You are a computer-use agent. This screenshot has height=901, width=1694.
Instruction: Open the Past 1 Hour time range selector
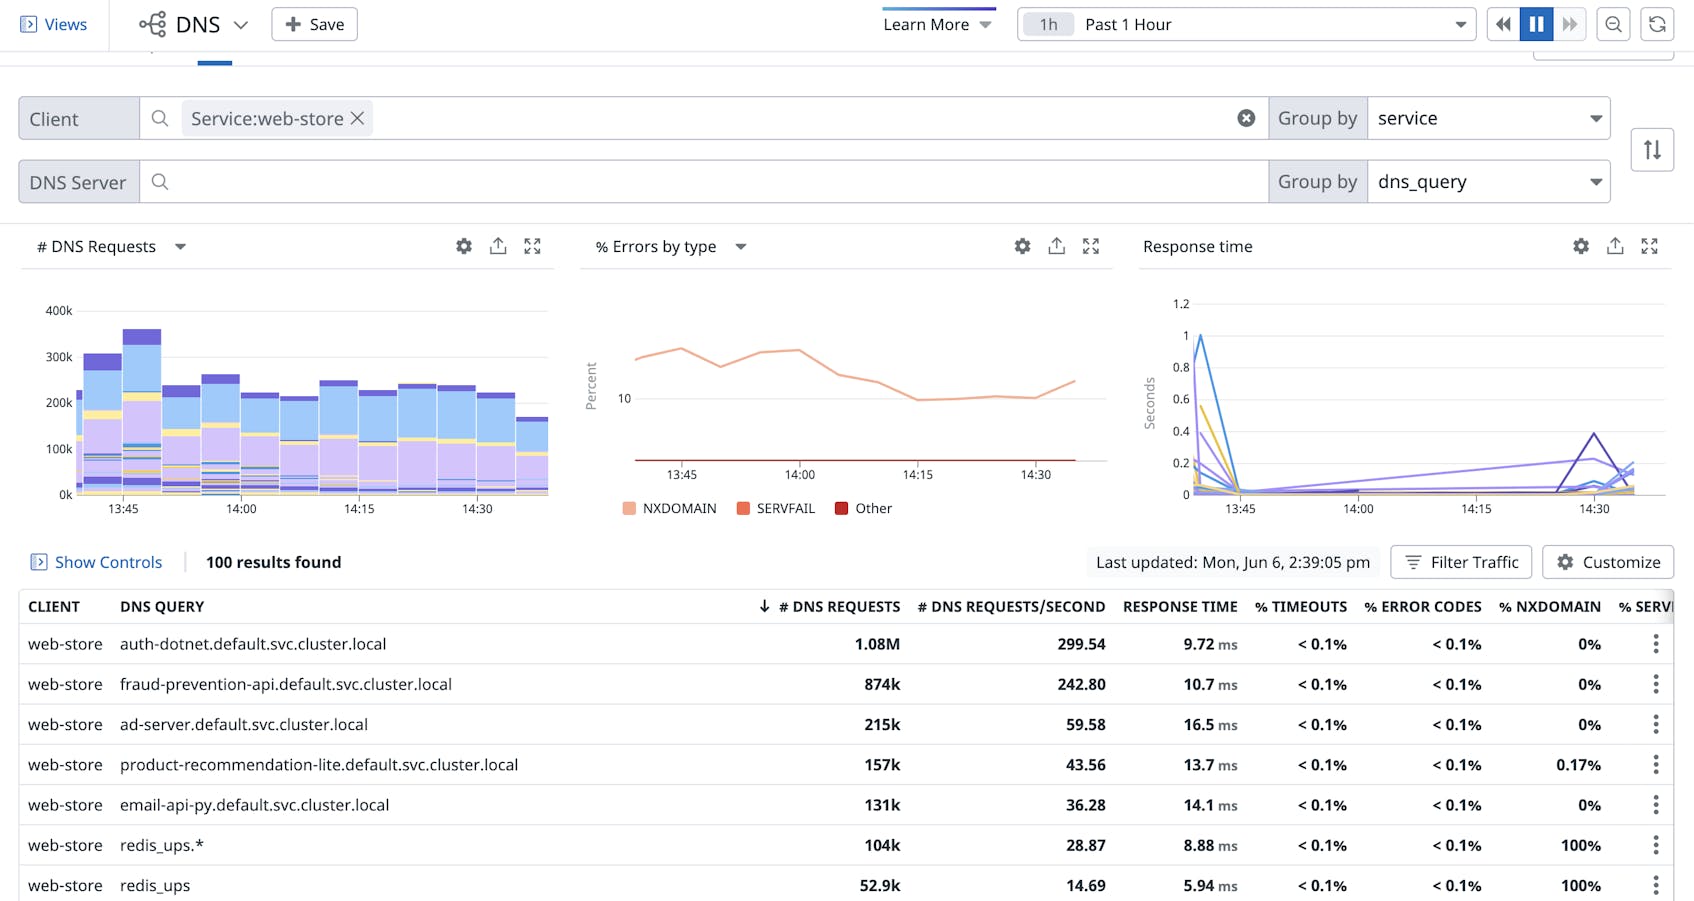point(1245,24)
